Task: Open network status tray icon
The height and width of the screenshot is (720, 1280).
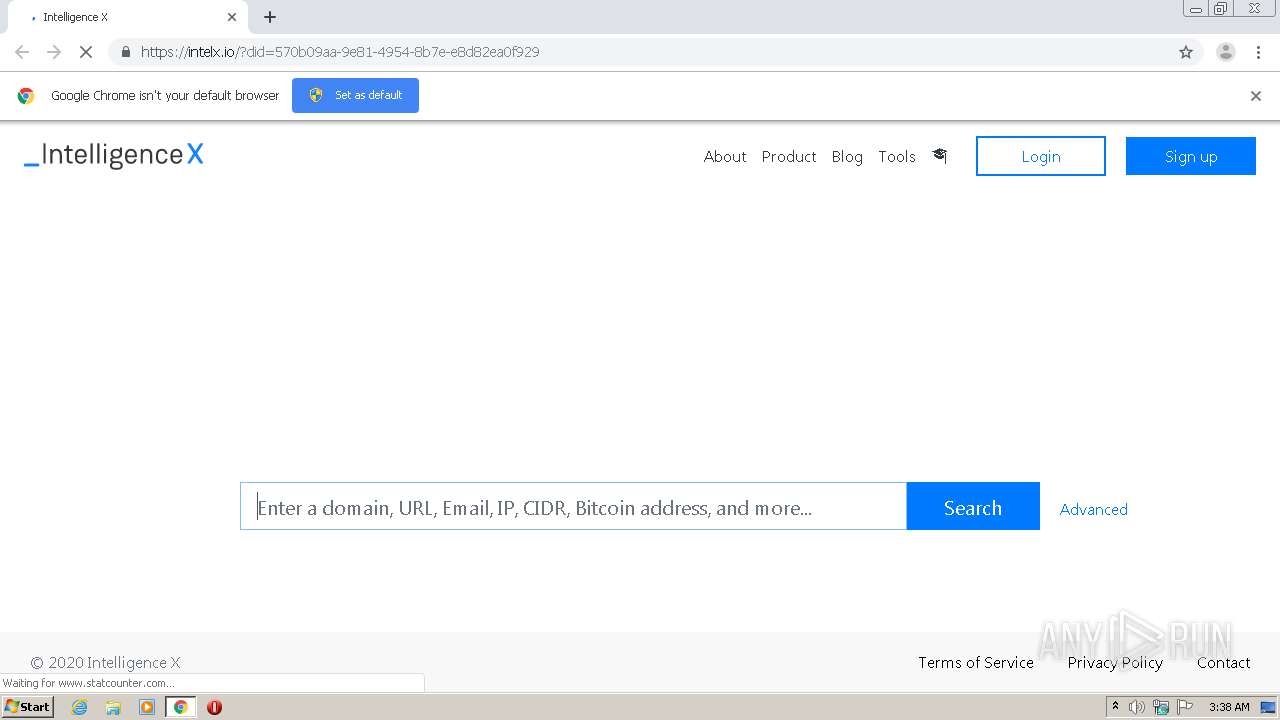Action: point(1160,707)
